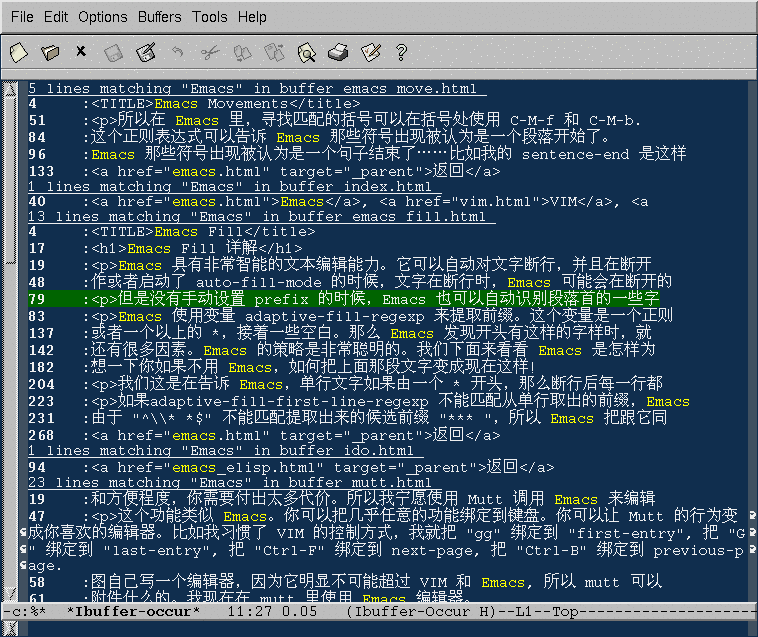Click the vertical scrollbar on the left edge

pyautogui.click(x=9, y=340)
